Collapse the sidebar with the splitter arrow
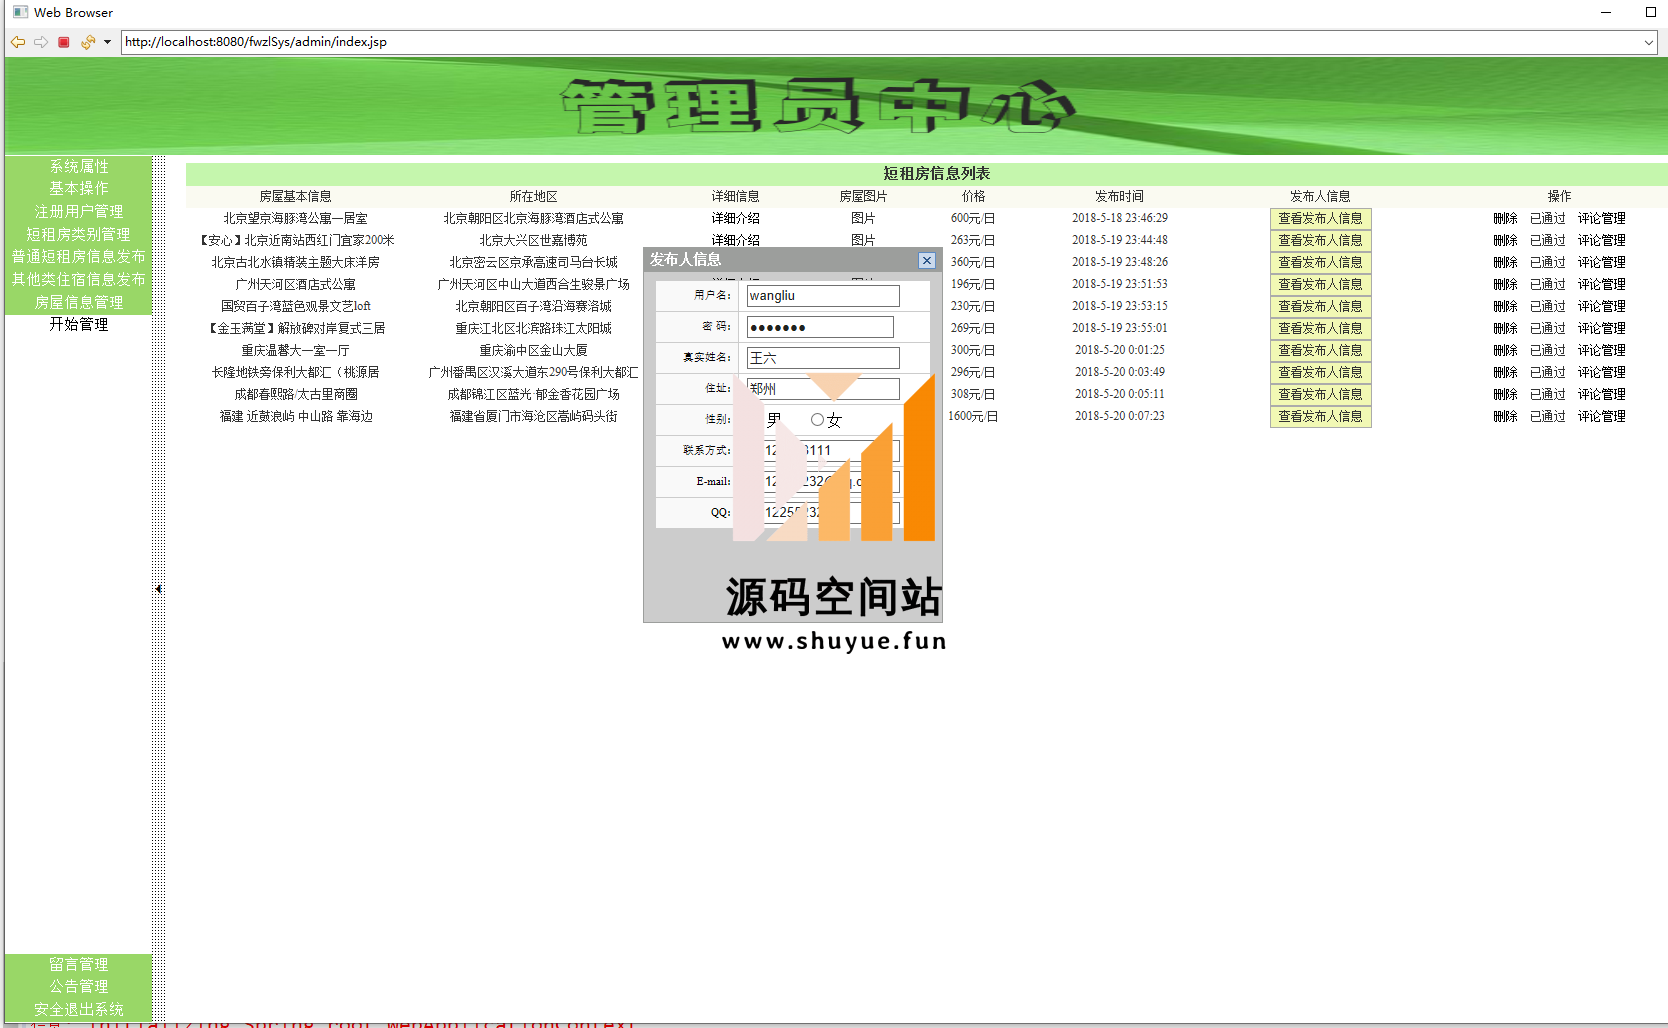 coord(158,589)
